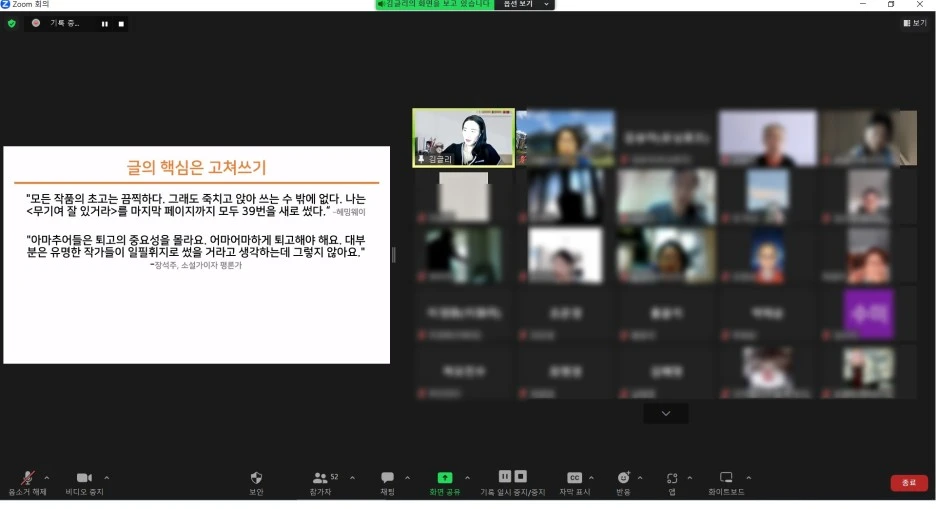936x509 pixels.
Task: Open video options caret beside 비디오 중지
Action: pos(107,478)
